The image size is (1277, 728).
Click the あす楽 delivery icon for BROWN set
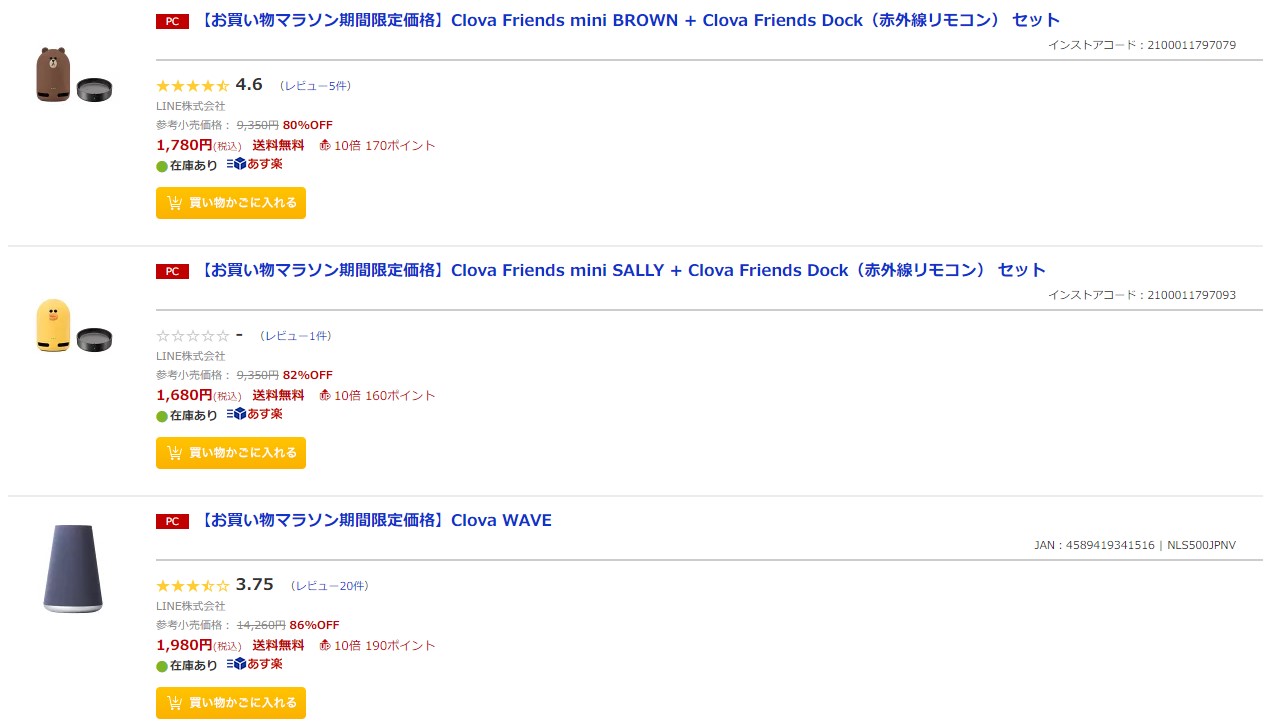pos(255,164)
